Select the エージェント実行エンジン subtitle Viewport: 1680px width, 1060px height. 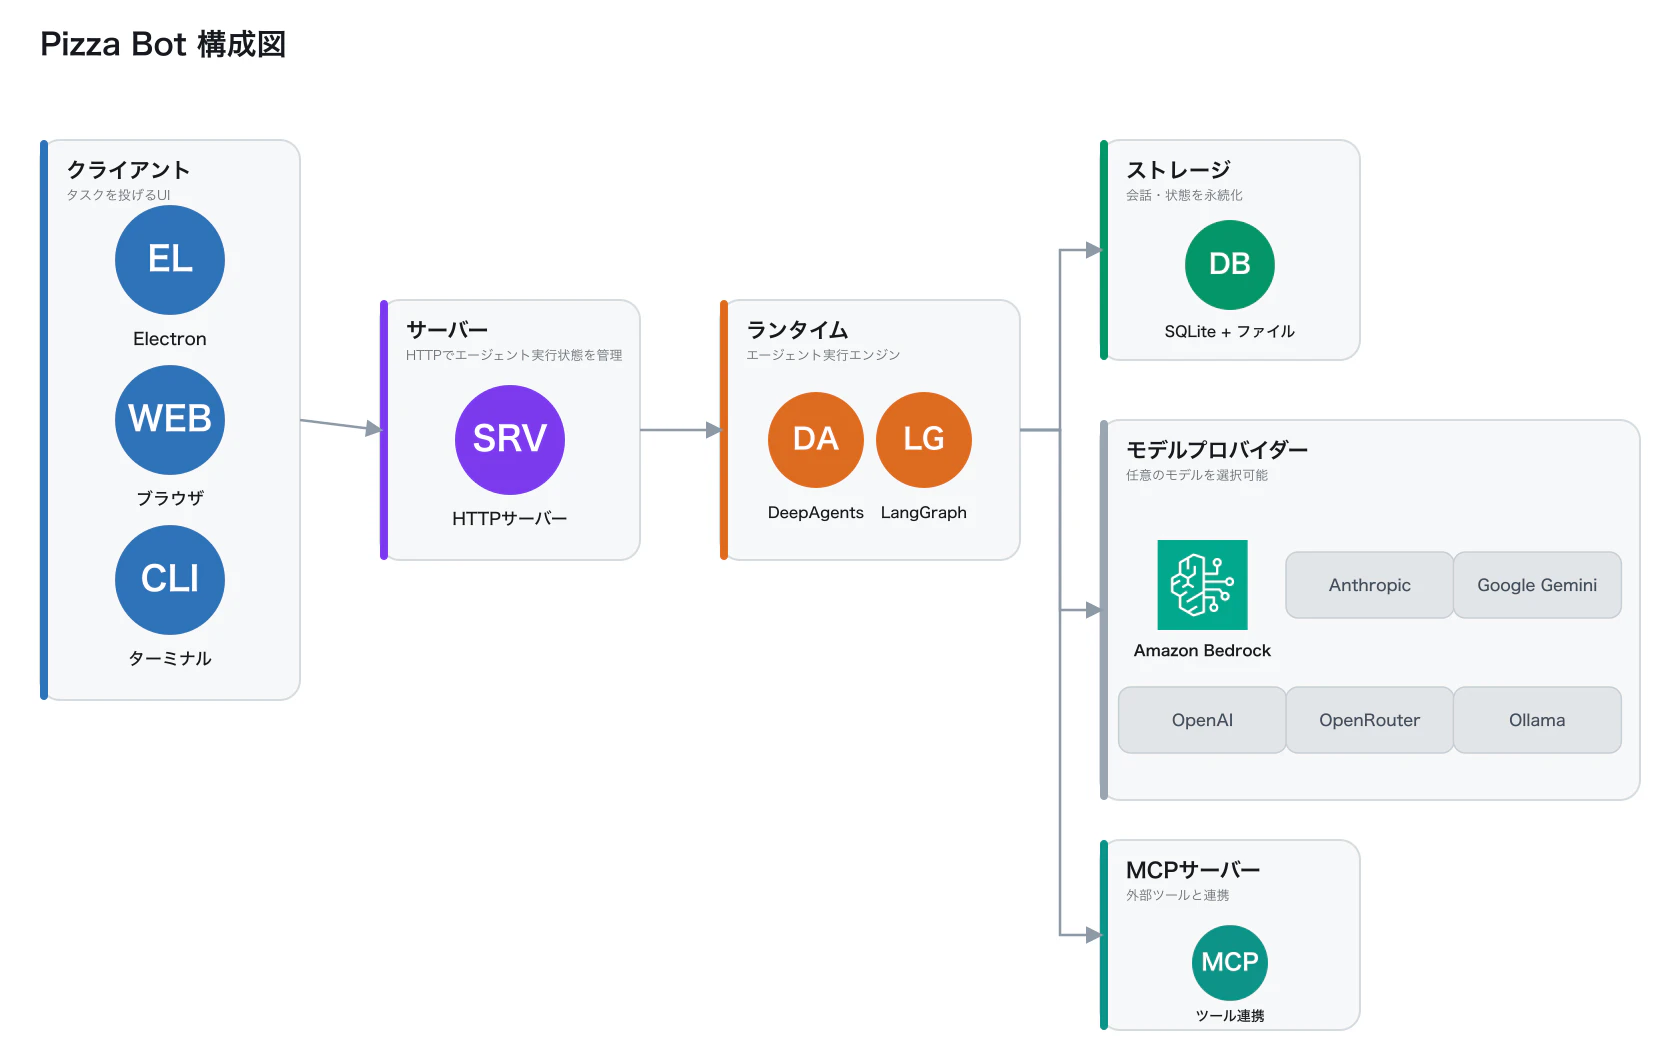tap(823, 355)
